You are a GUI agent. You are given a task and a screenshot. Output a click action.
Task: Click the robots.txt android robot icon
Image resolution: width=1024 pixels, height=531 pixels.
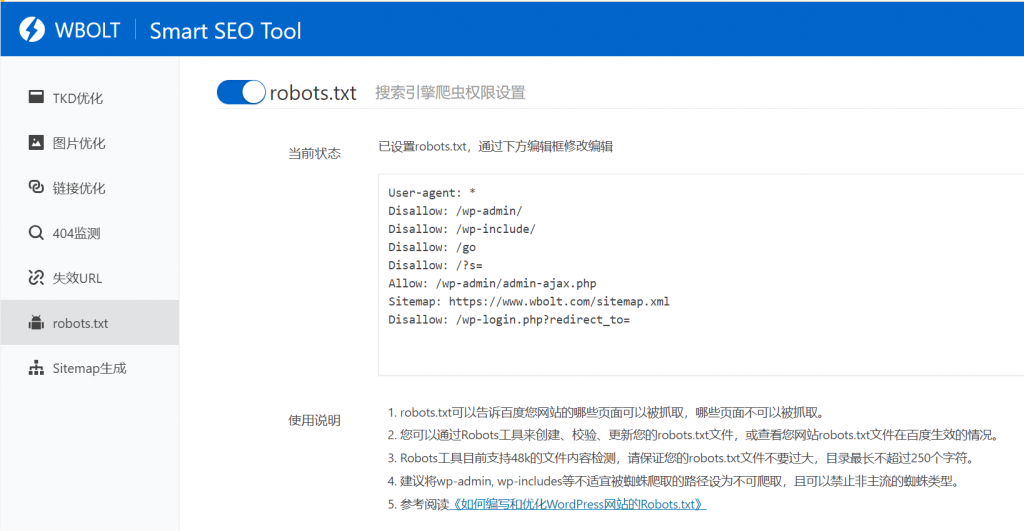[x=36, y=323]
